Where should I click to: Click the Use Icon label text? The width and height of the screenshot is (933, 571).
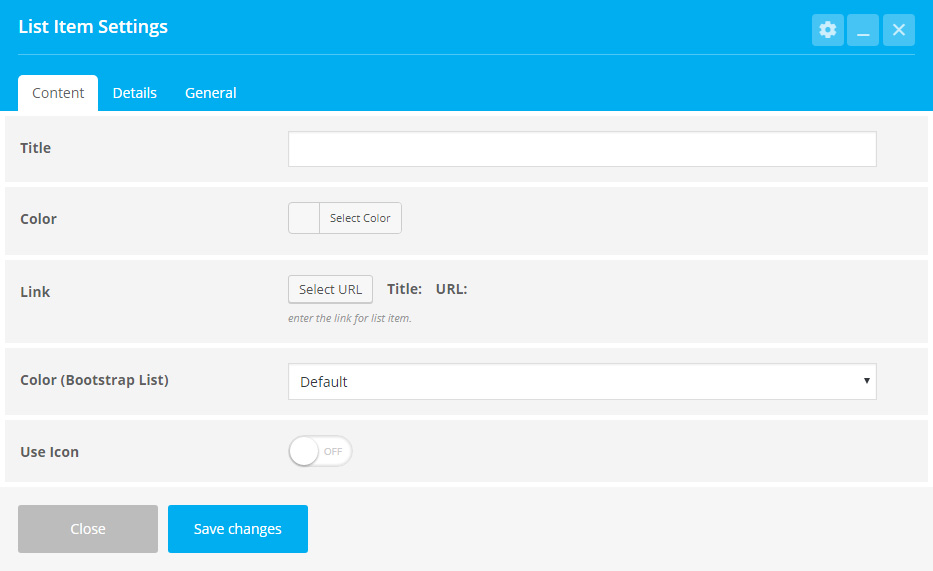49,452
